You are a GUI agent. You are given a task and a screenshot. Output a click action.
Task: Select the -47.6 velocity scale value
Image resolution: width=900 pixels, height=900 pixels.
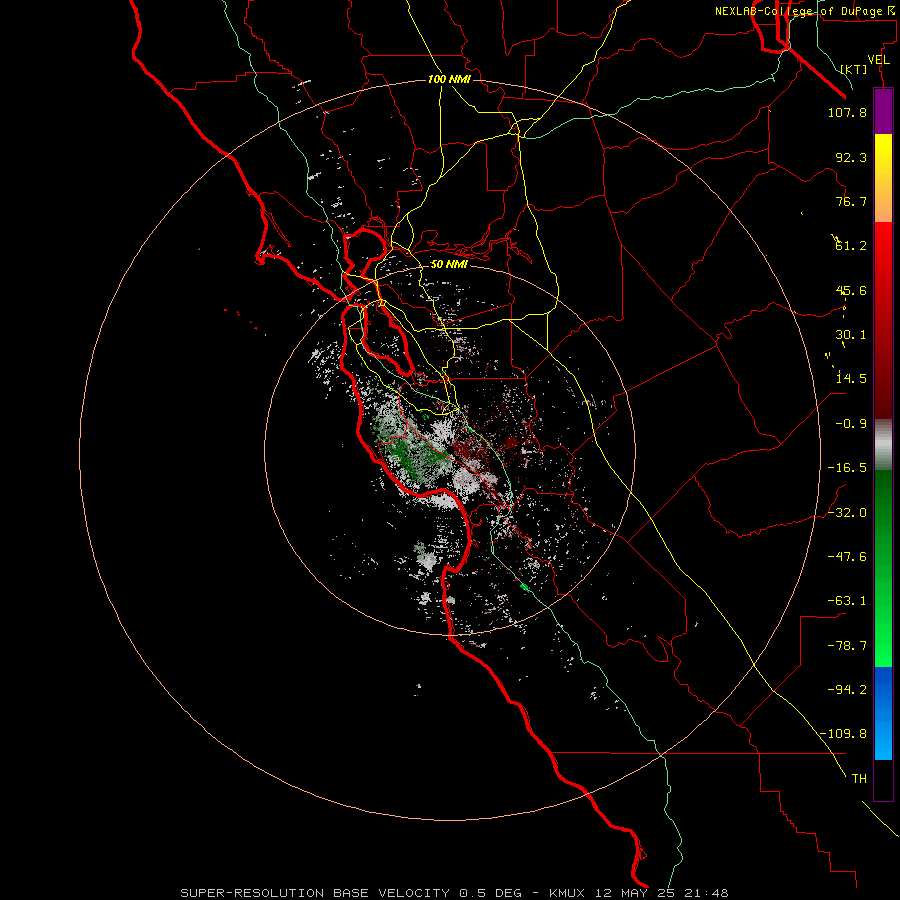coord(847,557)
